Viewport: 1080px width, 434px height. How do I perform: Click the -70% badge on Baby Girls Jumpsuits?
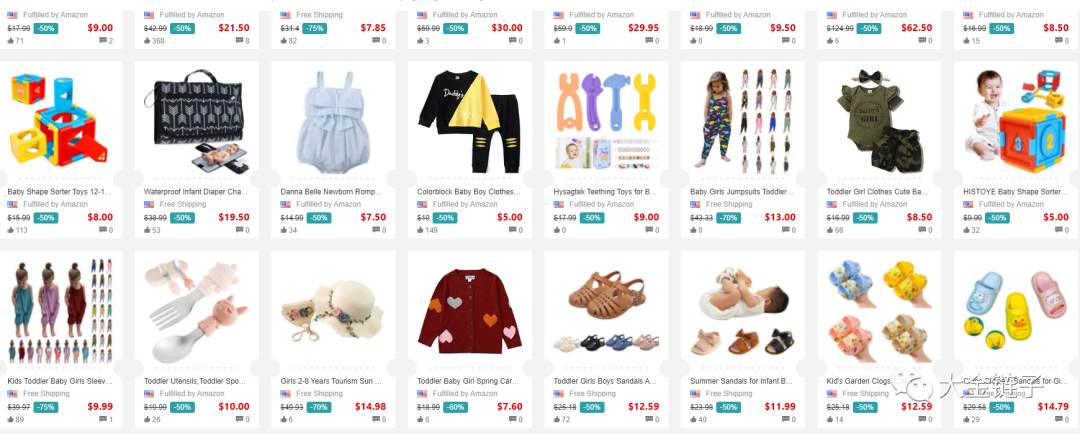coord(729,218)
